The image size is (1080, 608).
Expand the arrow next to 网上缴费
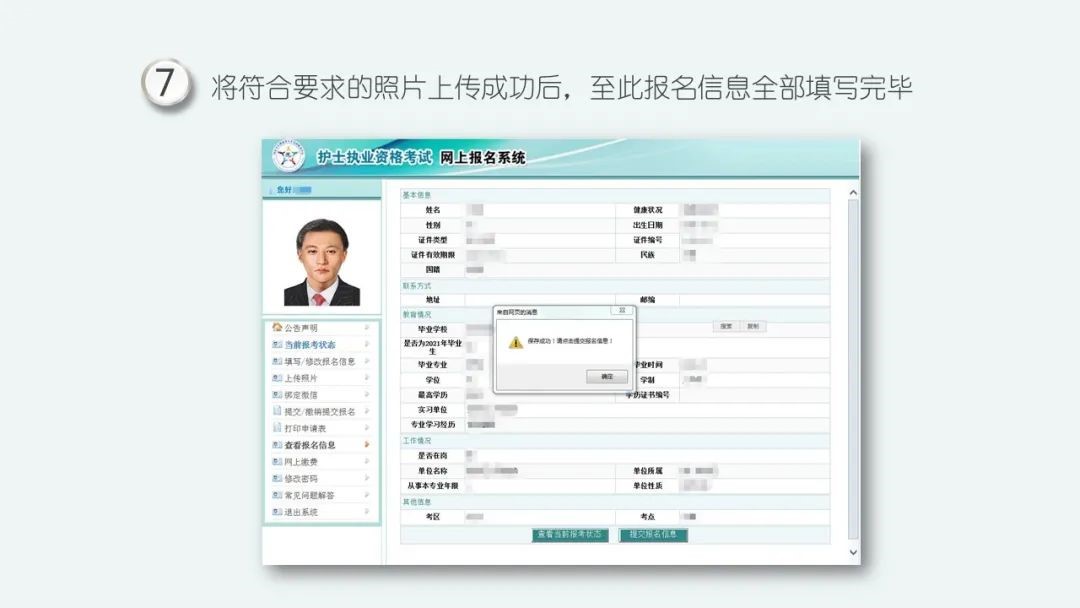(x=367, y=462)
